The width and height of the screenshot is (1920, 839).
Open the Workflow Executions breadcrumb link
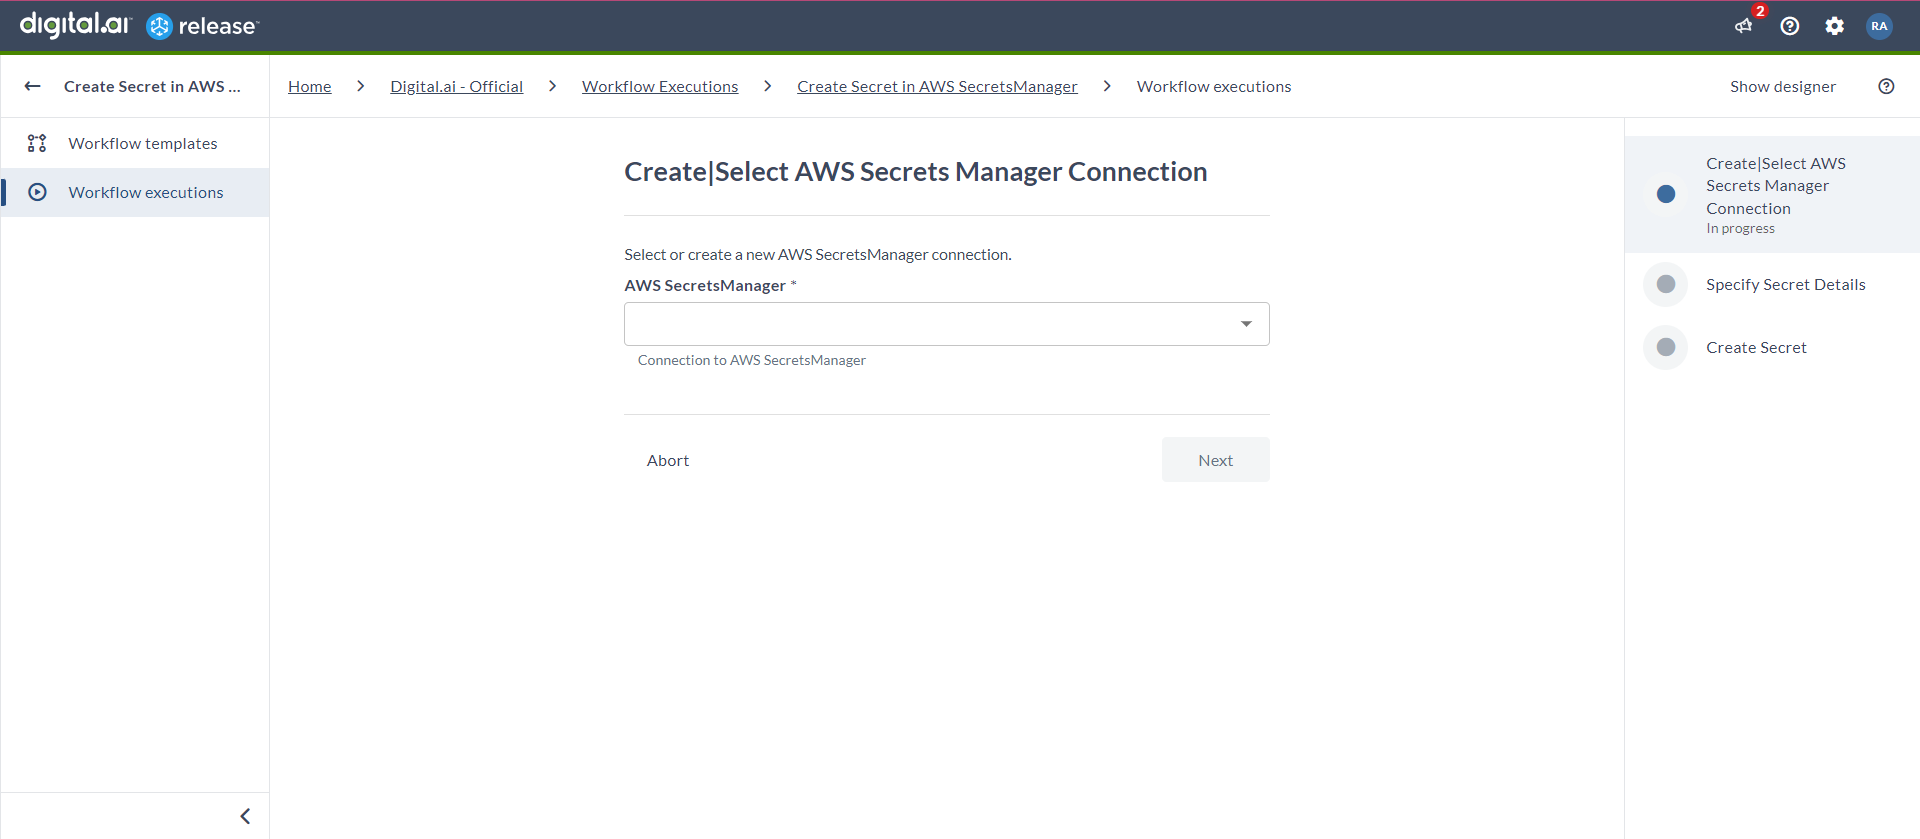[660, 86]
